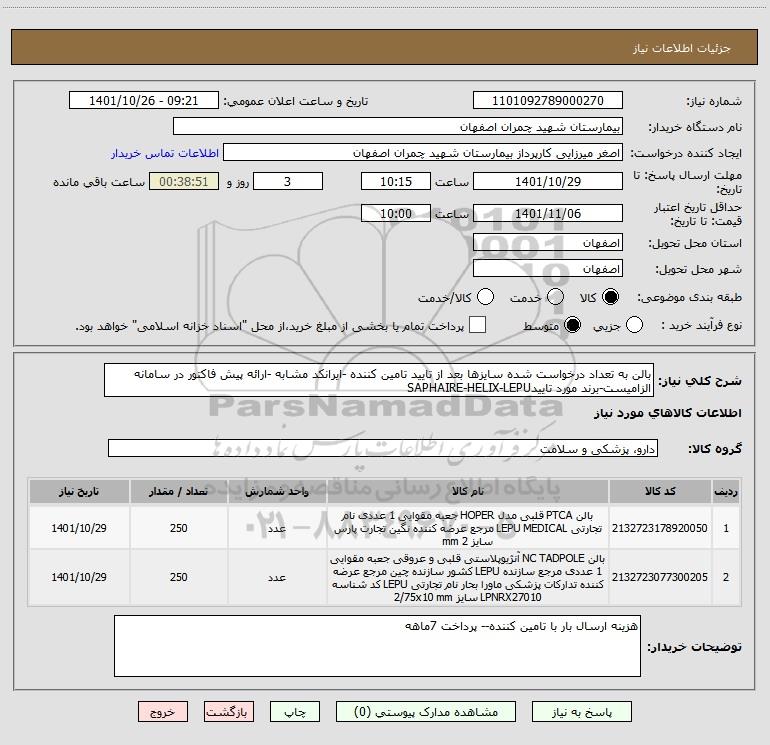This screenshot has height=745, width=770.
Task: Click the NC TADPOLE balloon item name
Action: [x=468, y=578]
